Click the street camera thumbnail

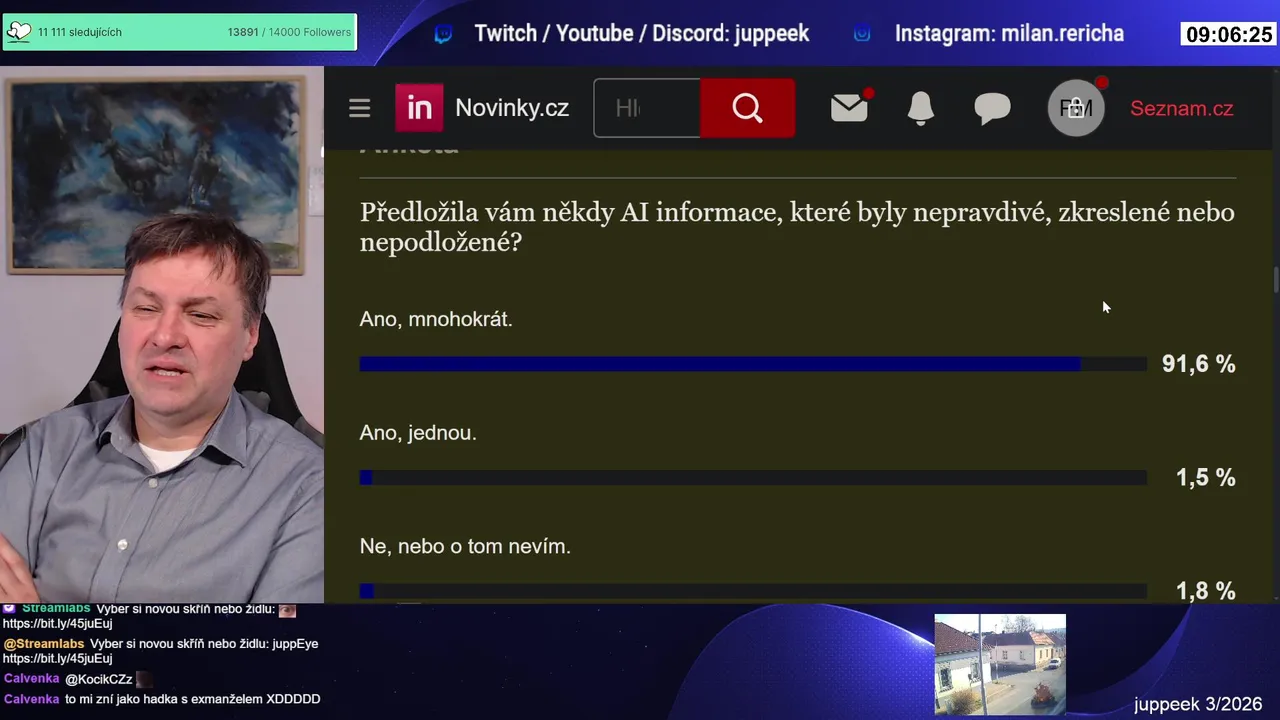click(1000, 665)
